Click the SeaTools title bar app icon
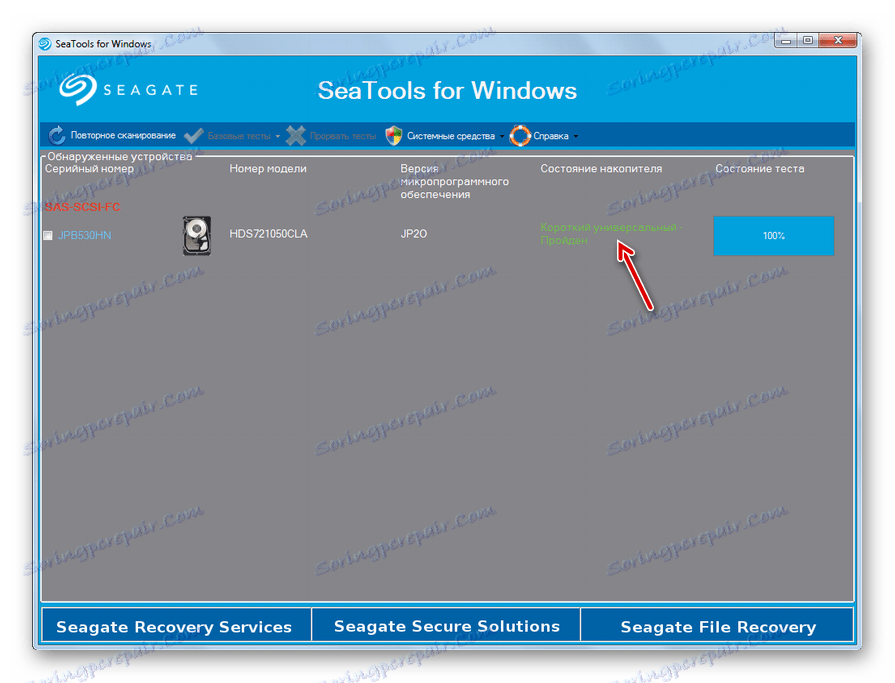Image resolution: width=895 pixels, height=683 pixels. coord(45,44)
